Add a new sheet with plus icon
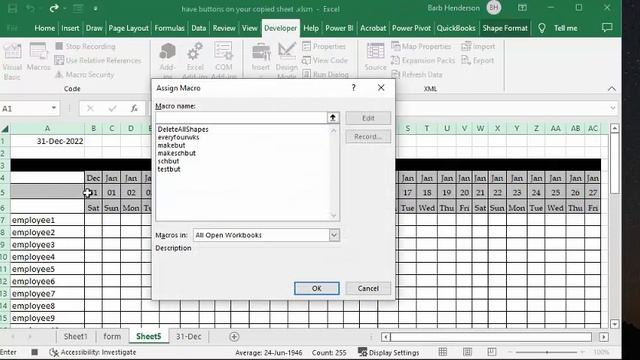The image size is (640, 360). (x=234, y=337)
